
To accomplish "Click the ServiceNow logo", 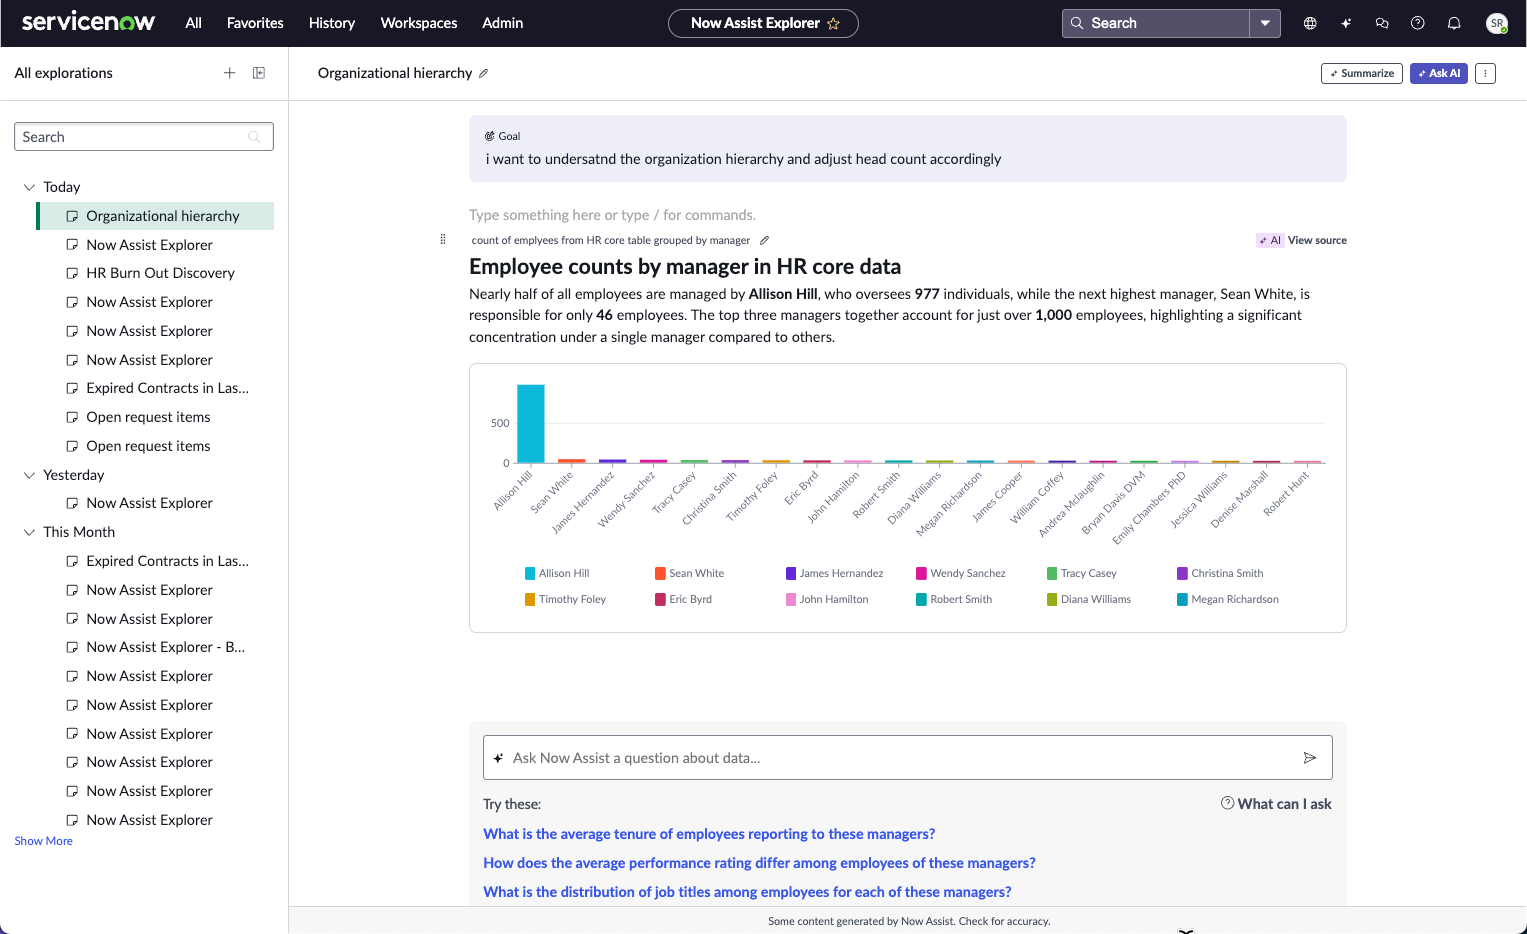I will click(x=88, y=22).
